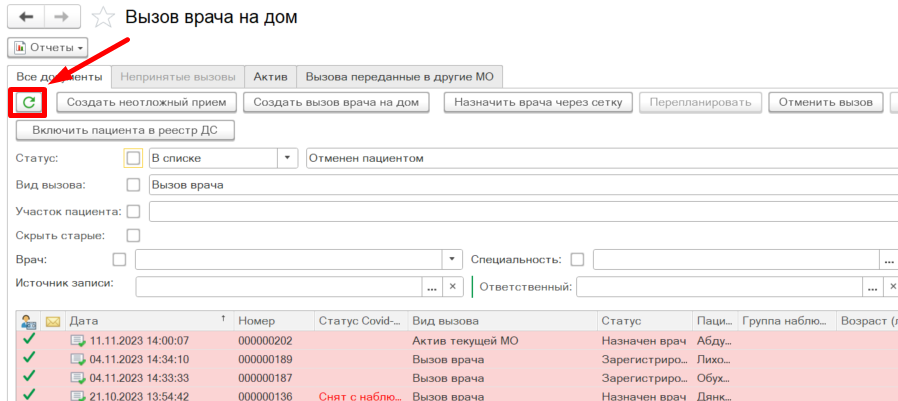Click the green refresh list icon
This screenshot has width=898, height=401.
pyautogui.click(x=29, y=102)
